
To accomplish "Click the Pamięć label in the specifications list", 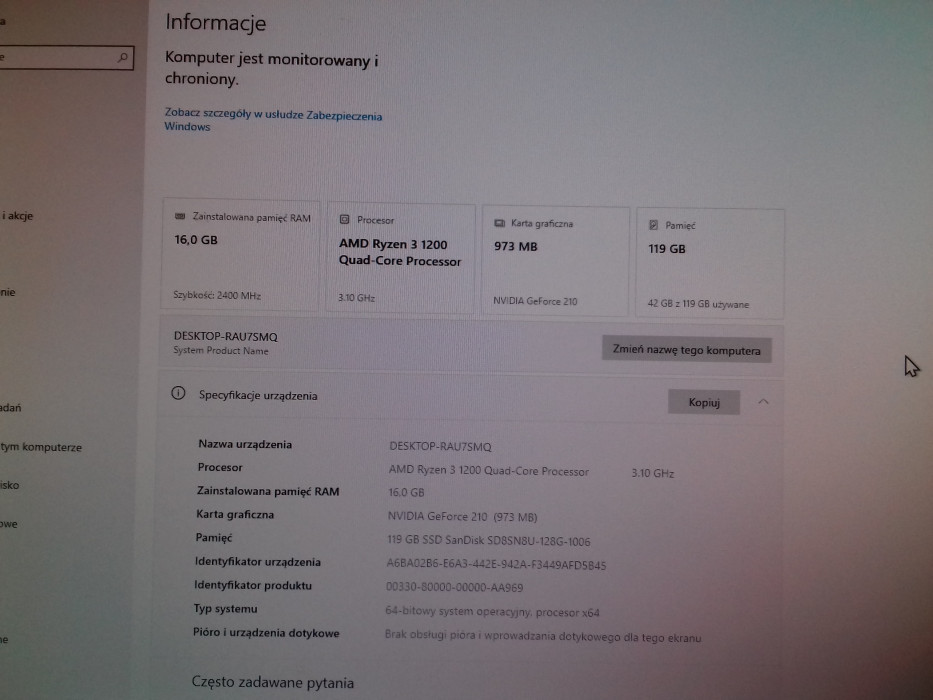I will [x=214, y=538].
